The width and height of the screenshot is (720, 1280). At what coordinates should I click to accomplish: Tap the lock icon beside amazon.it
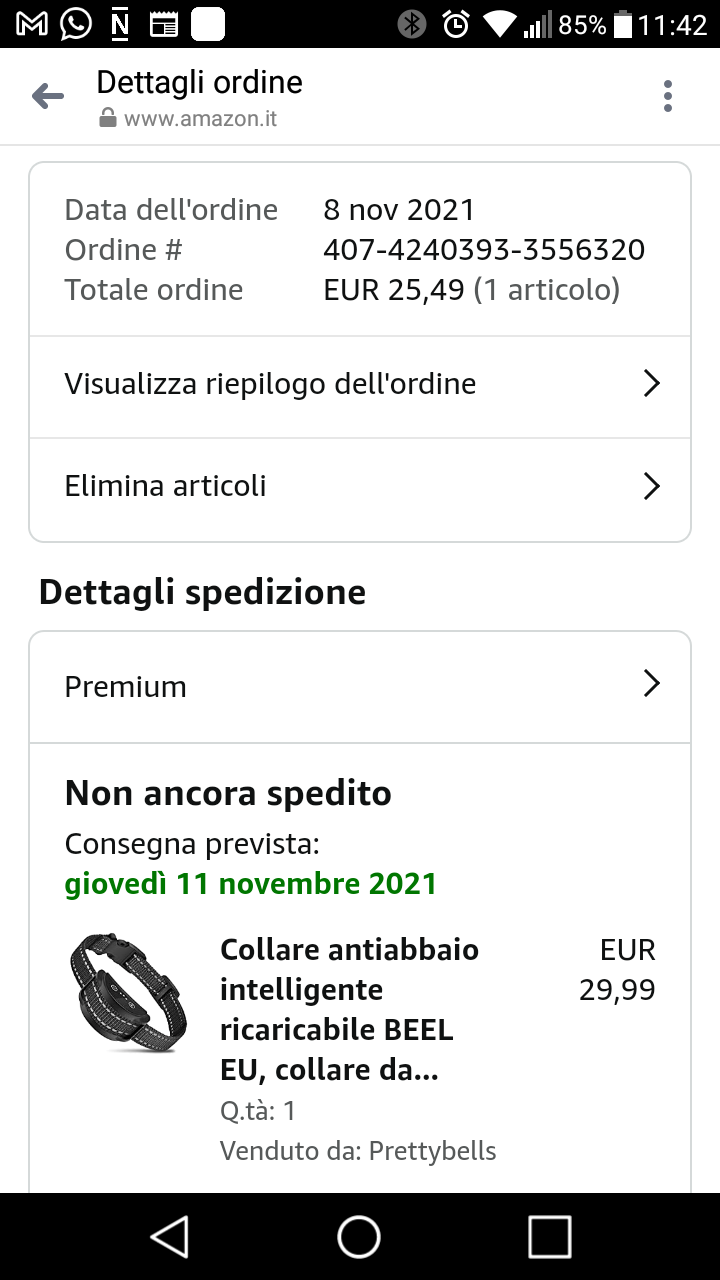coord(108,119)
